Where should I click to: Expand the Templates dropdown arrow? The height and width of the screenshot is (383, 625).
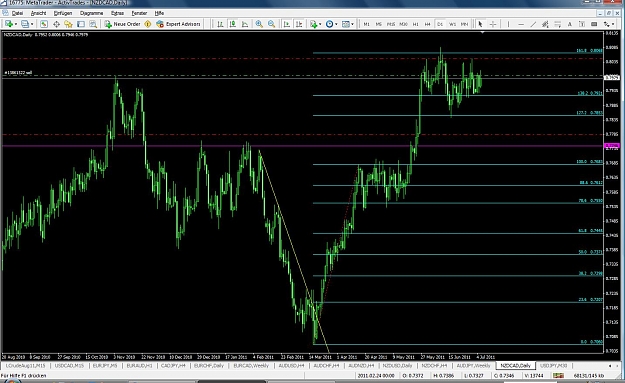(x=352, y=25)
